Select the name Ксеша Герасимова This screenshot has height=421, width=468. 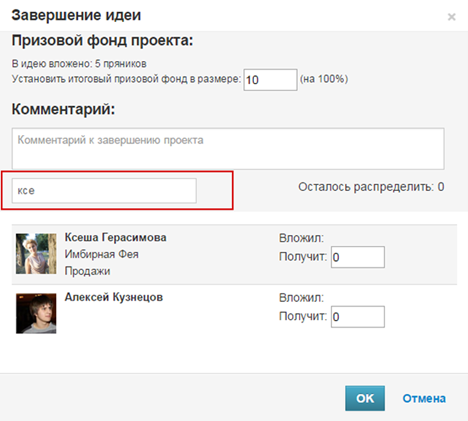pos(115,237)
